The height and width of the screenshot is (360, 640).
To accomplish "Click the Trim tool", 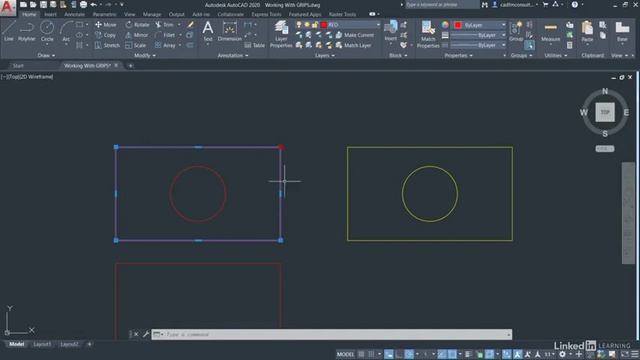I will click(164, 25).
